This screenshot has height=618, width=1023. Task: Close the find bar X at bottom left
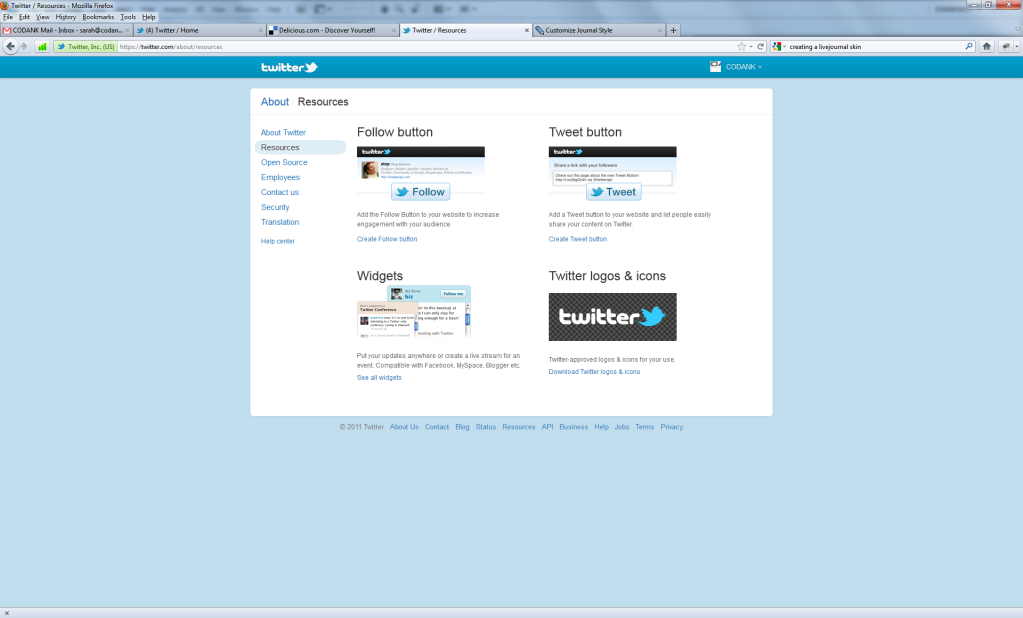pos(7,613)
